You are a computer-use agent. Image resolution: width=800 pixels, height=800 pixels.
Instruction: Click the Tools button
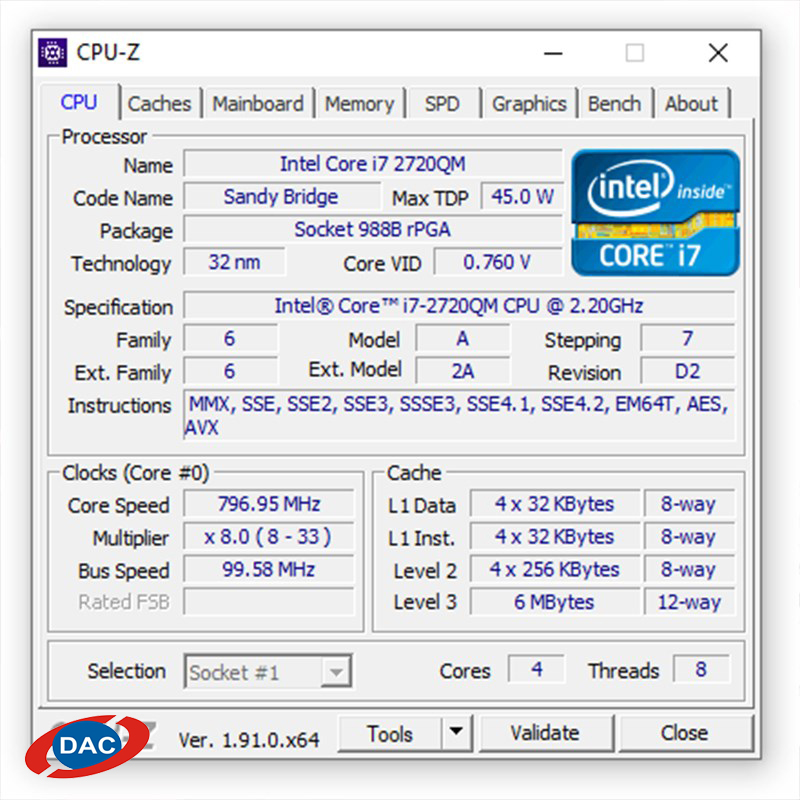pos(390,733)
